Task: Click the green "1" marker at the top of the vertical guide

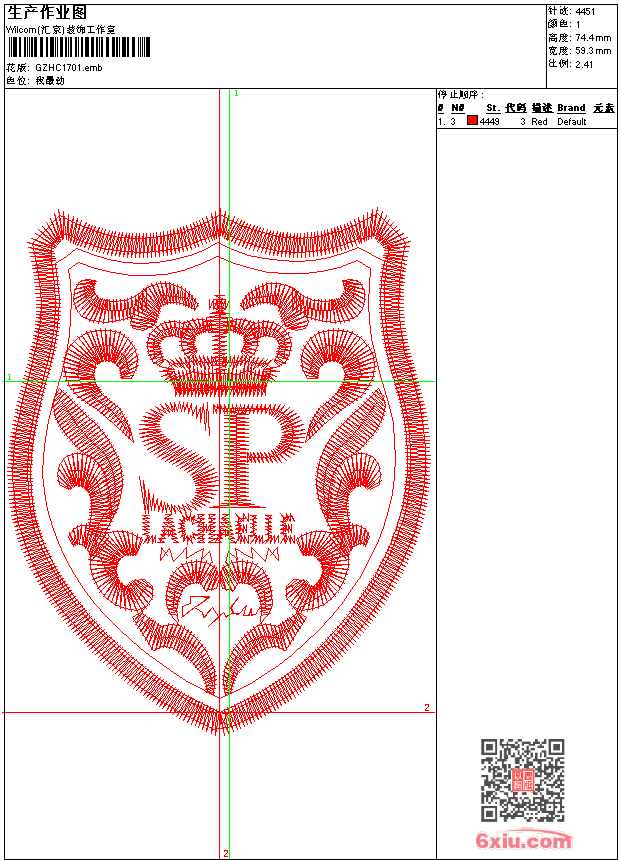Action: [236, 94]
